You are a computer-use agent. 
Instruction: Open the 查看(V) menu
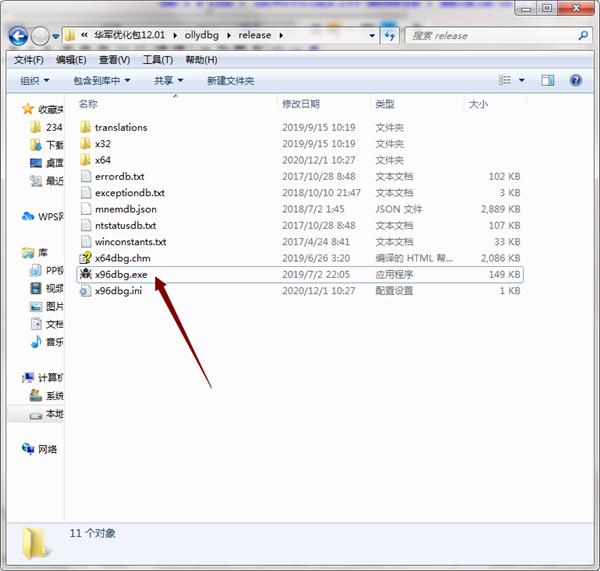click(x=114, y=60)
